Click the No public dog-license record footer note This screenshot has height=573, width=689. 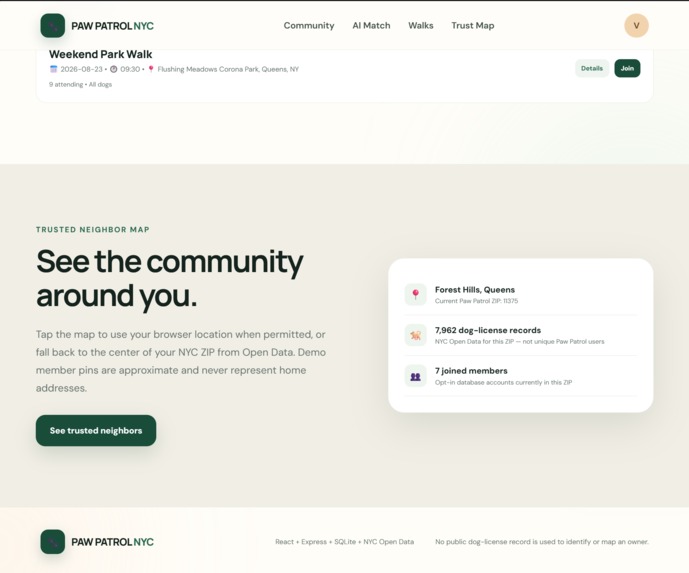tap(542, 542)
